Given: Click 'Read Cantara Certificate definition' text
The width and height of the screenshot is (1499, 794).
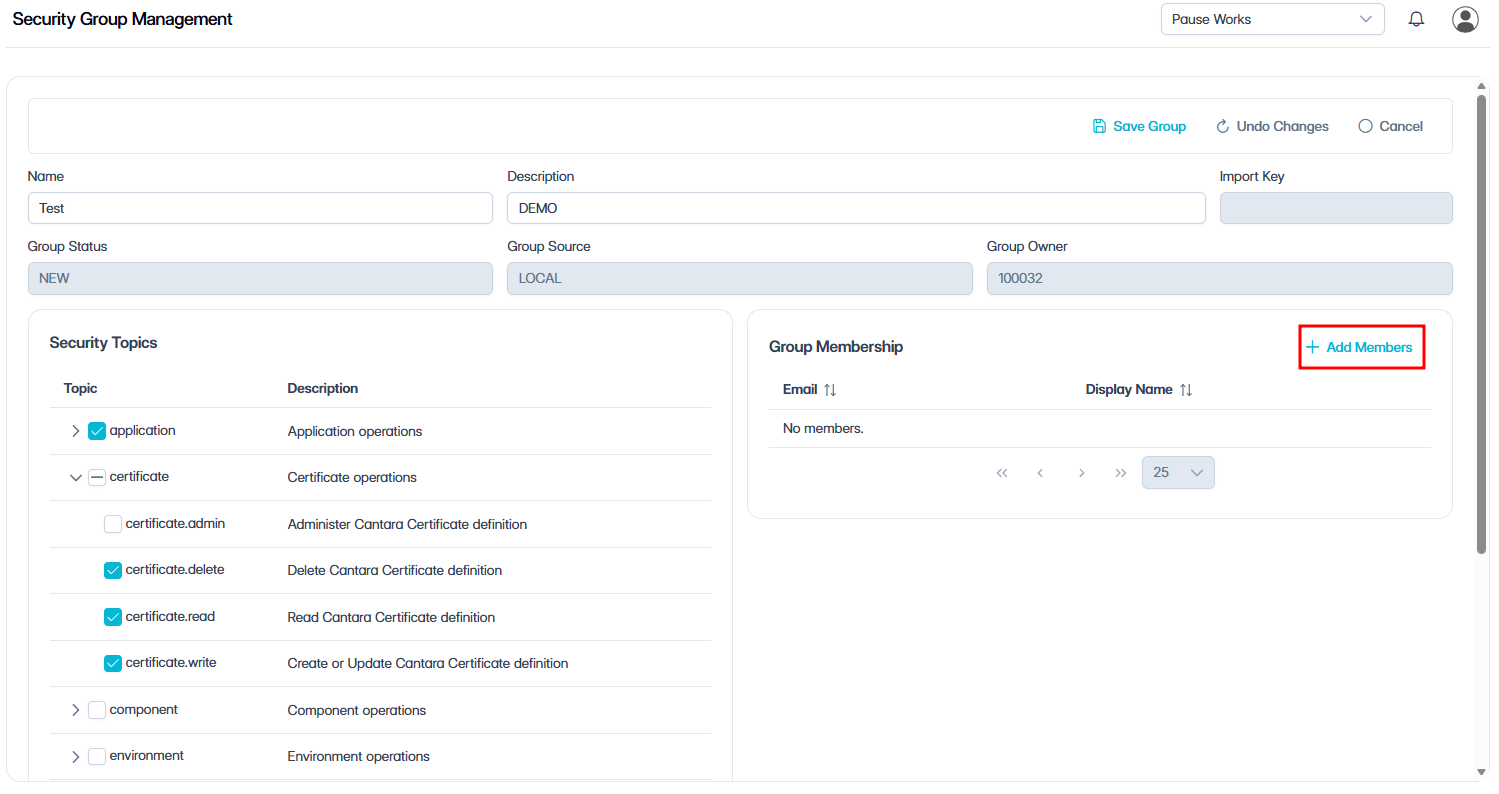Looking at the screenshot, I should pyautogui.click(x=391, y=618).
